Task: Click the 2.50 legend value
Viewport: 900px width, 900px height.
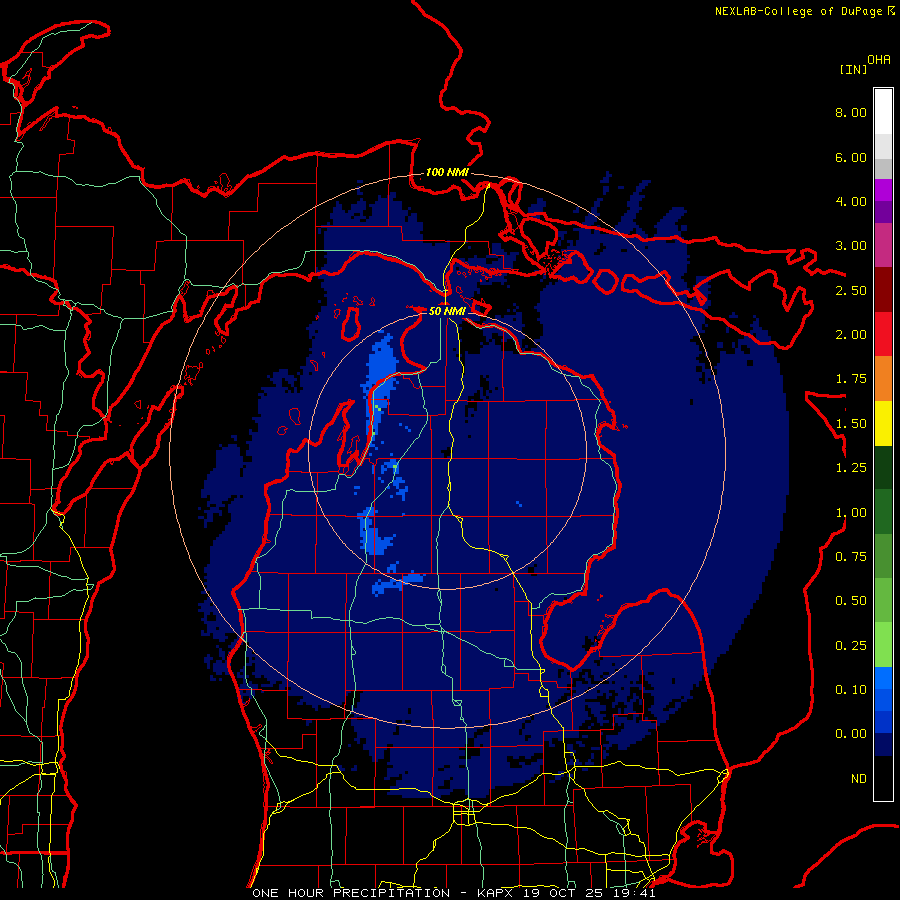Action: tap(851, 290)
